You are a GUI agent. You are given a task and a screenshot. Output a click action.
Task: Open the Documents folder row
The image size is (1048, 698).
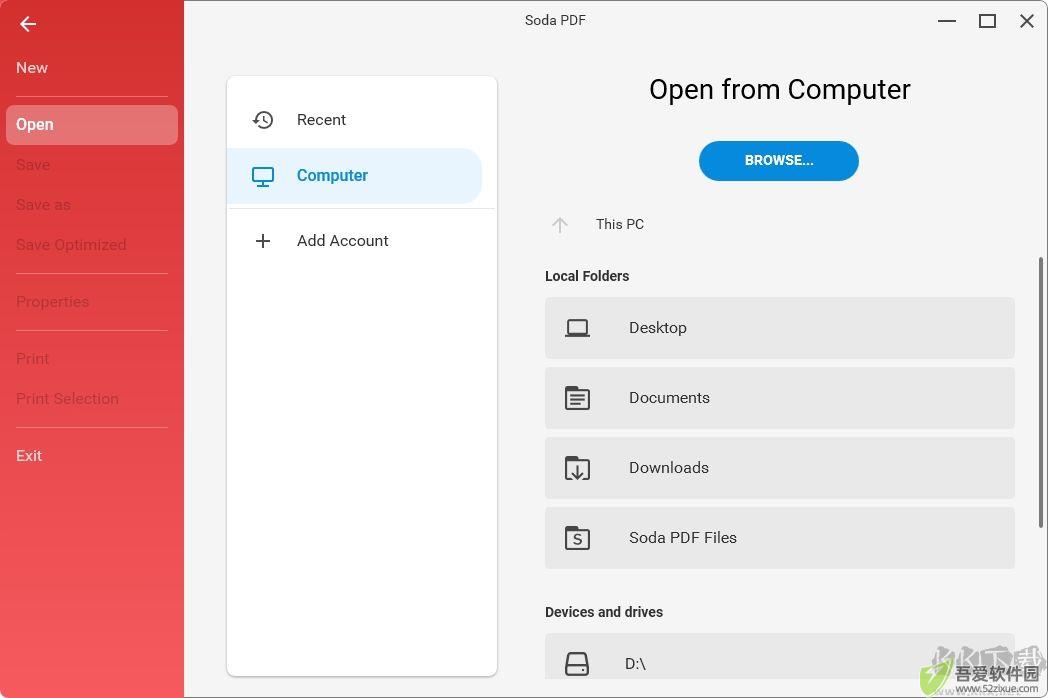pos(779,398)
